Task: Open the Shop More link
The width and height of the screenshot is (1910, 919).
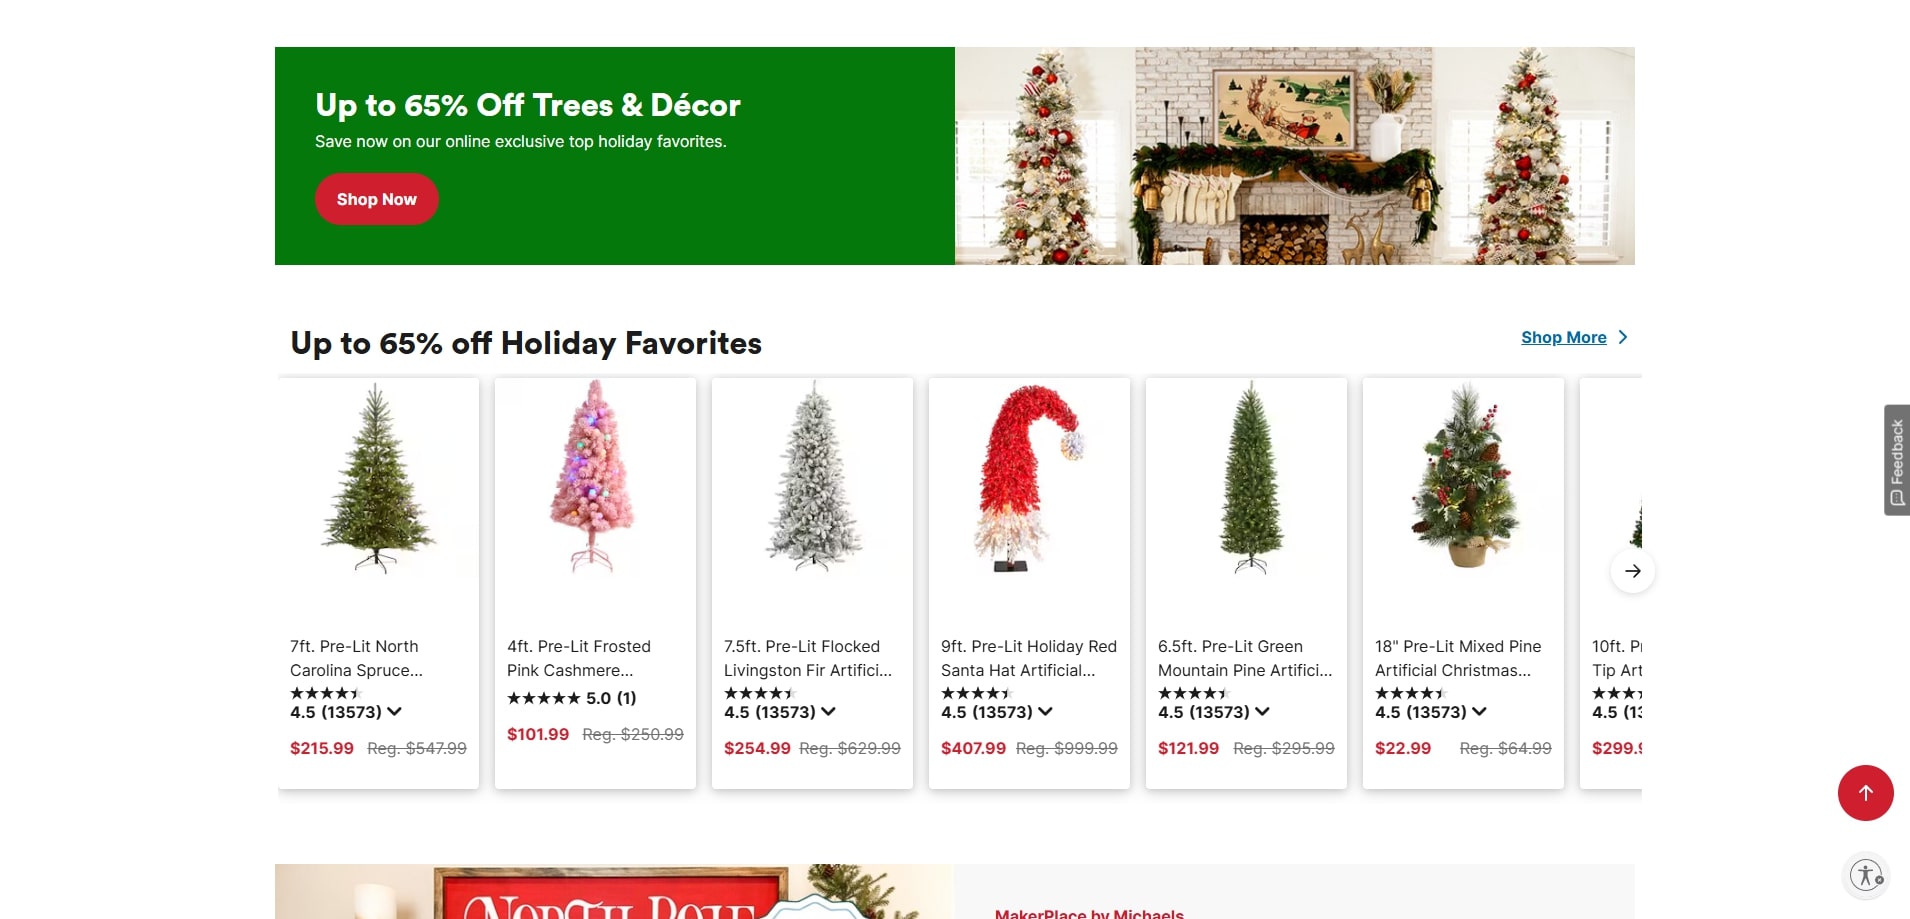Action: click(x=1564, y=338)
